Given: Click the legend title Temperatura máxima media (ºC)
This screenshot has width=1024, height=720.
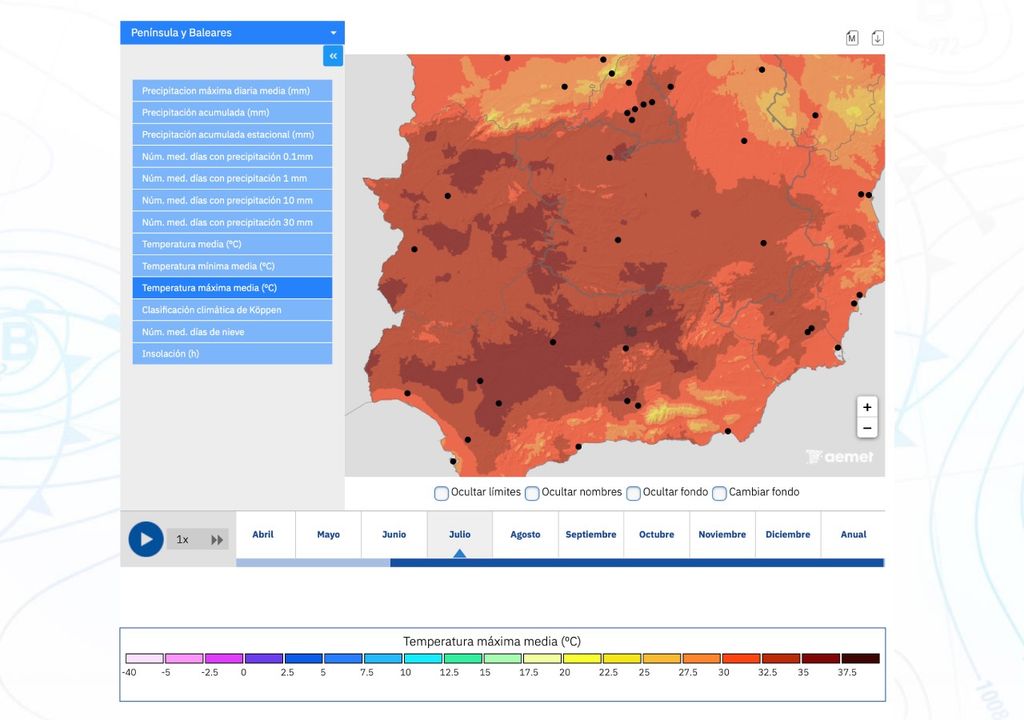Looking at the screenshot, I should tap(492, 642).
